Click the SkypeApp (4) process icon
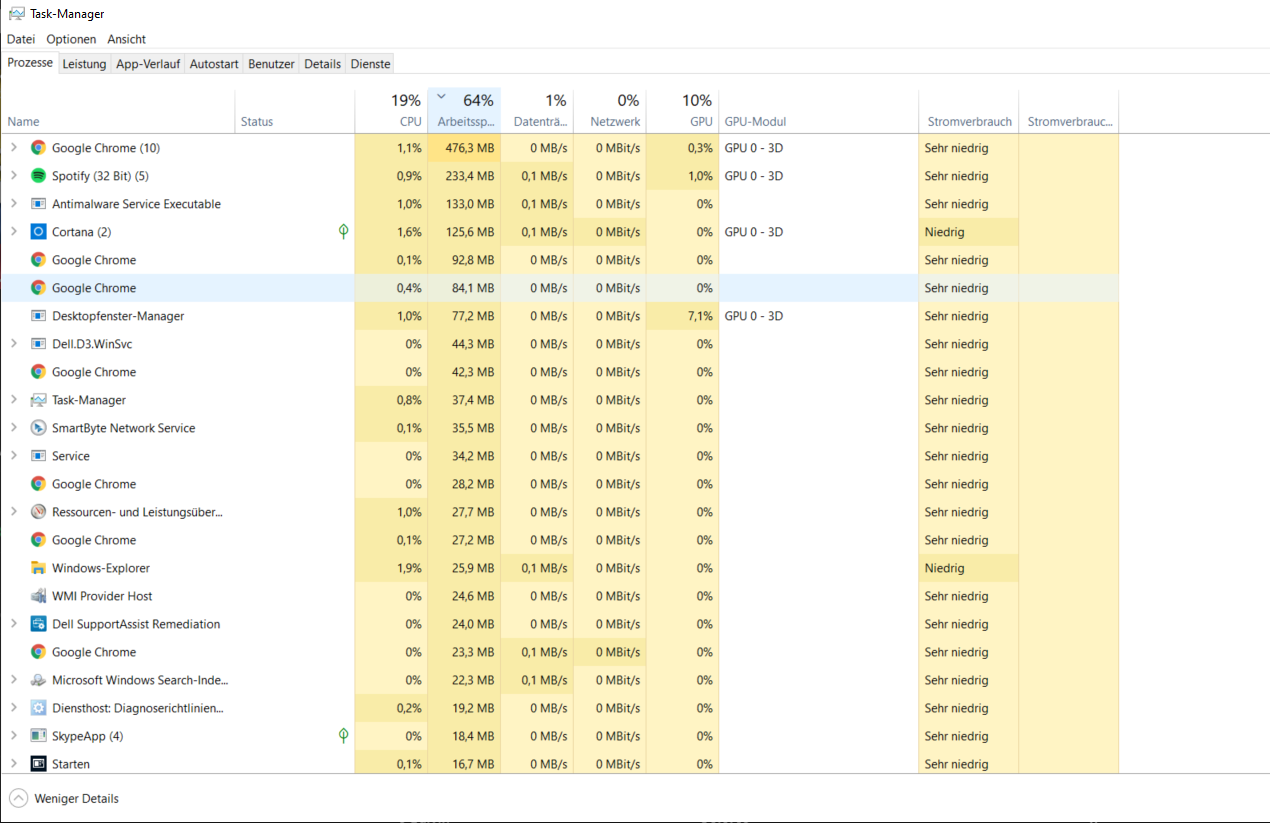This screenshot has width=1270, height=823. [38, 736]
